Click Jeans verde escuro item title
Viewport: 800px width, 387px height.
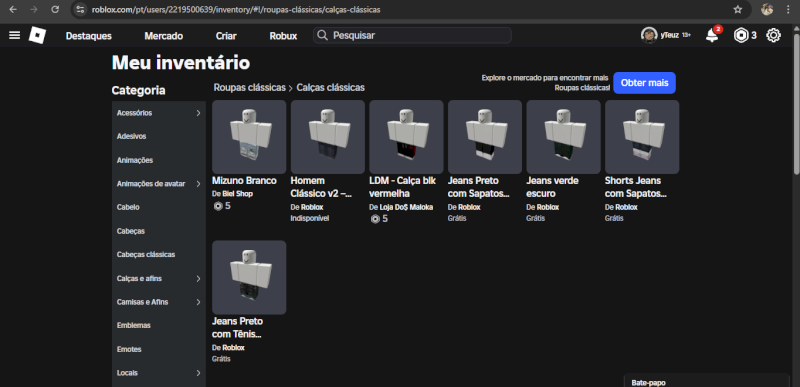(x=553, y=187)
